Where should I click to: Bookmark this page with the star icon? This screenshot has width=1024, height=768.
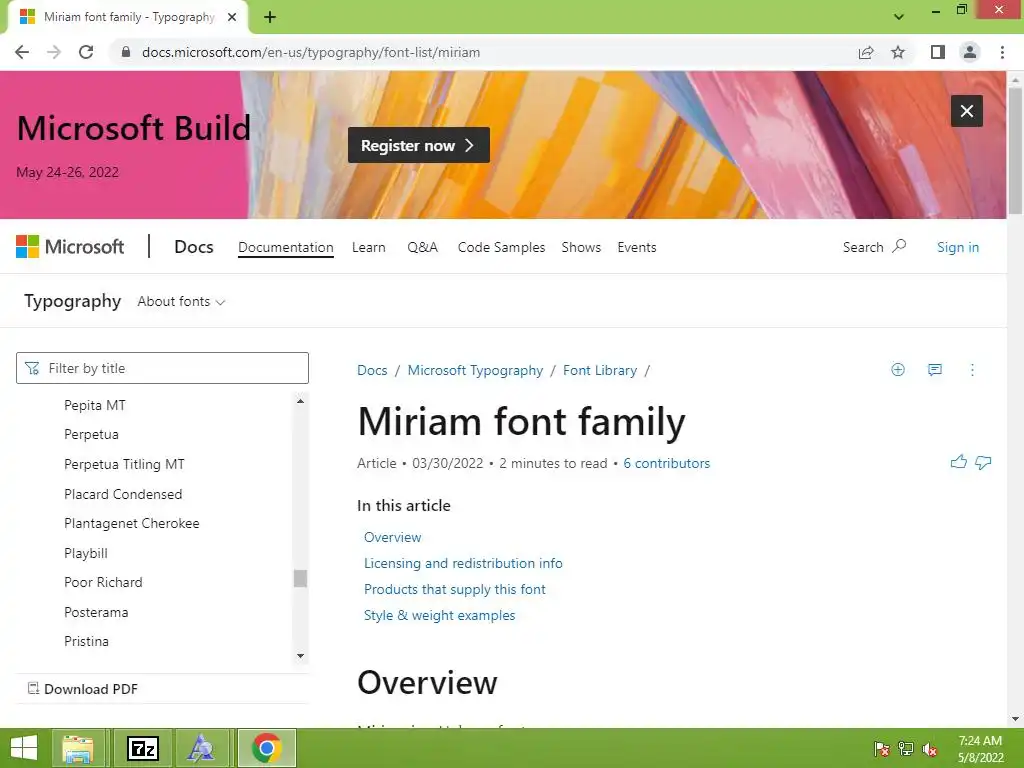point(898,52)
